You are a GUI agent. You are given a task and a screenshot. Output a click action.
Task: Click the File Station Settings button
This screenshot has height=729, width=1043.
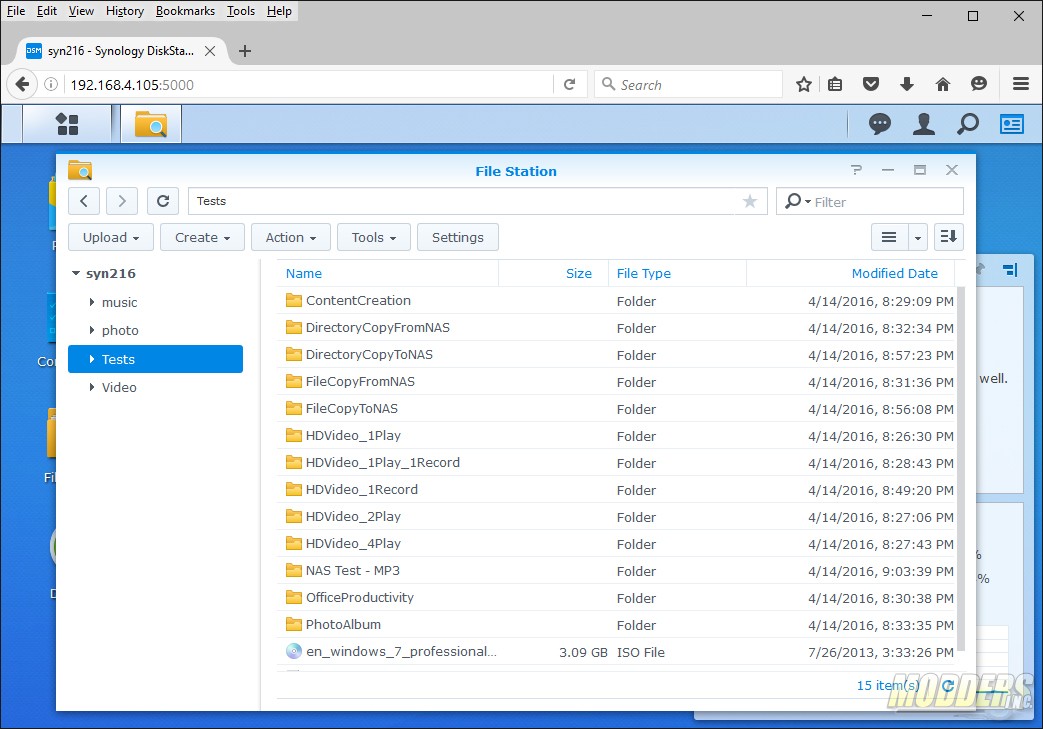(458, 237)
